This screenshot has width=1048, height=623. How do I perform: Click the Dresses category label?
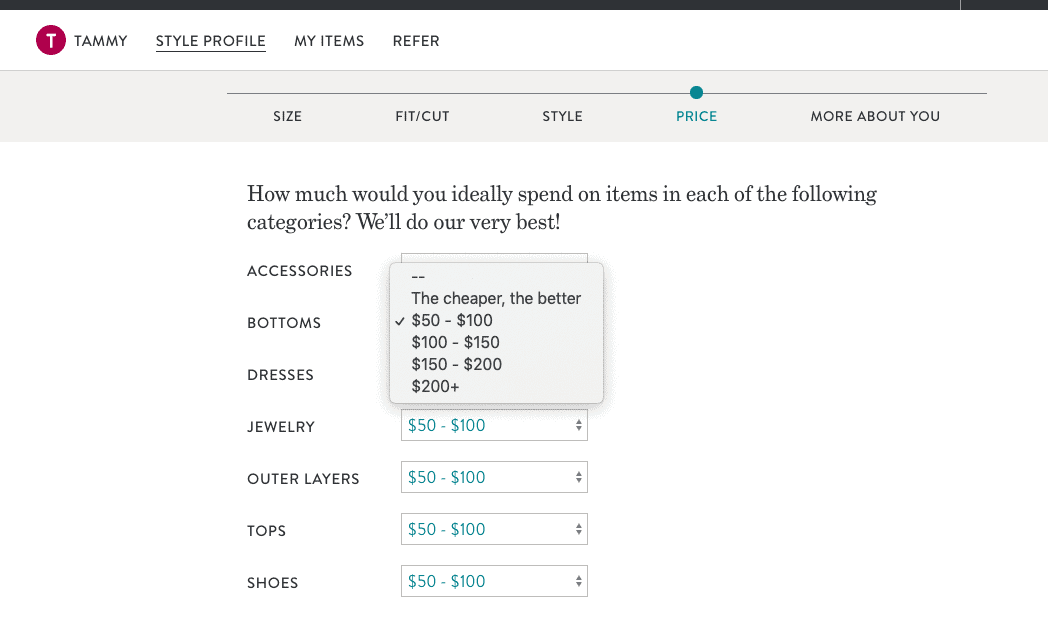(280, 375)
